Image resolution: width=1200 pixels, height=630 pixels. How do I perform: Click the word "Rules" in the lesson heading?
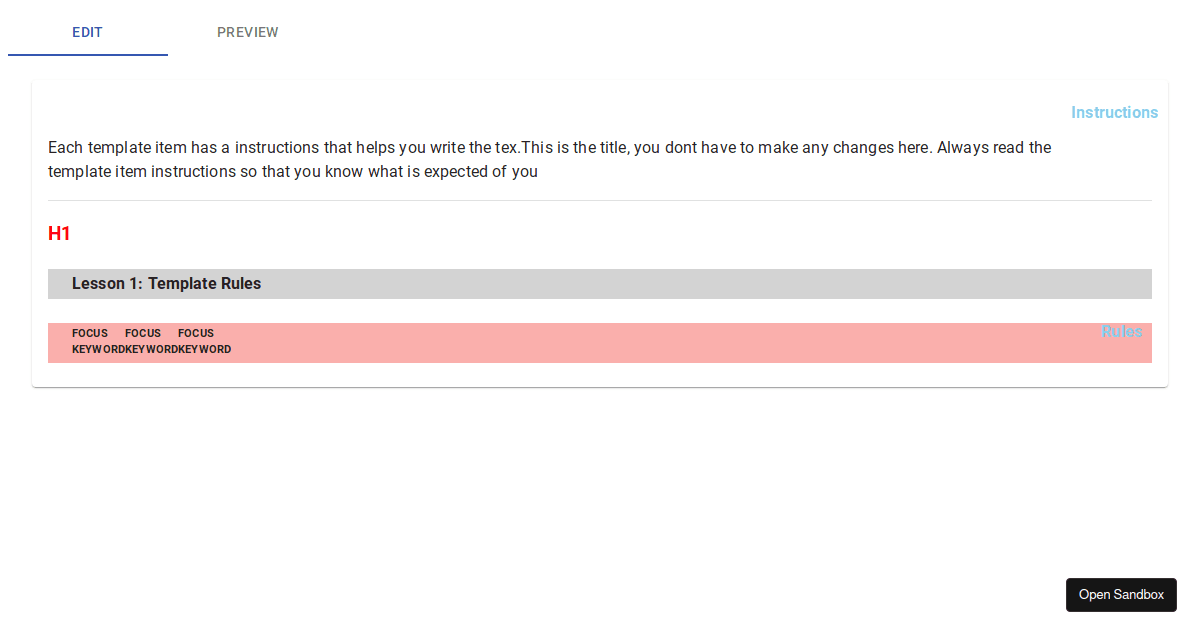click(241, 284)
